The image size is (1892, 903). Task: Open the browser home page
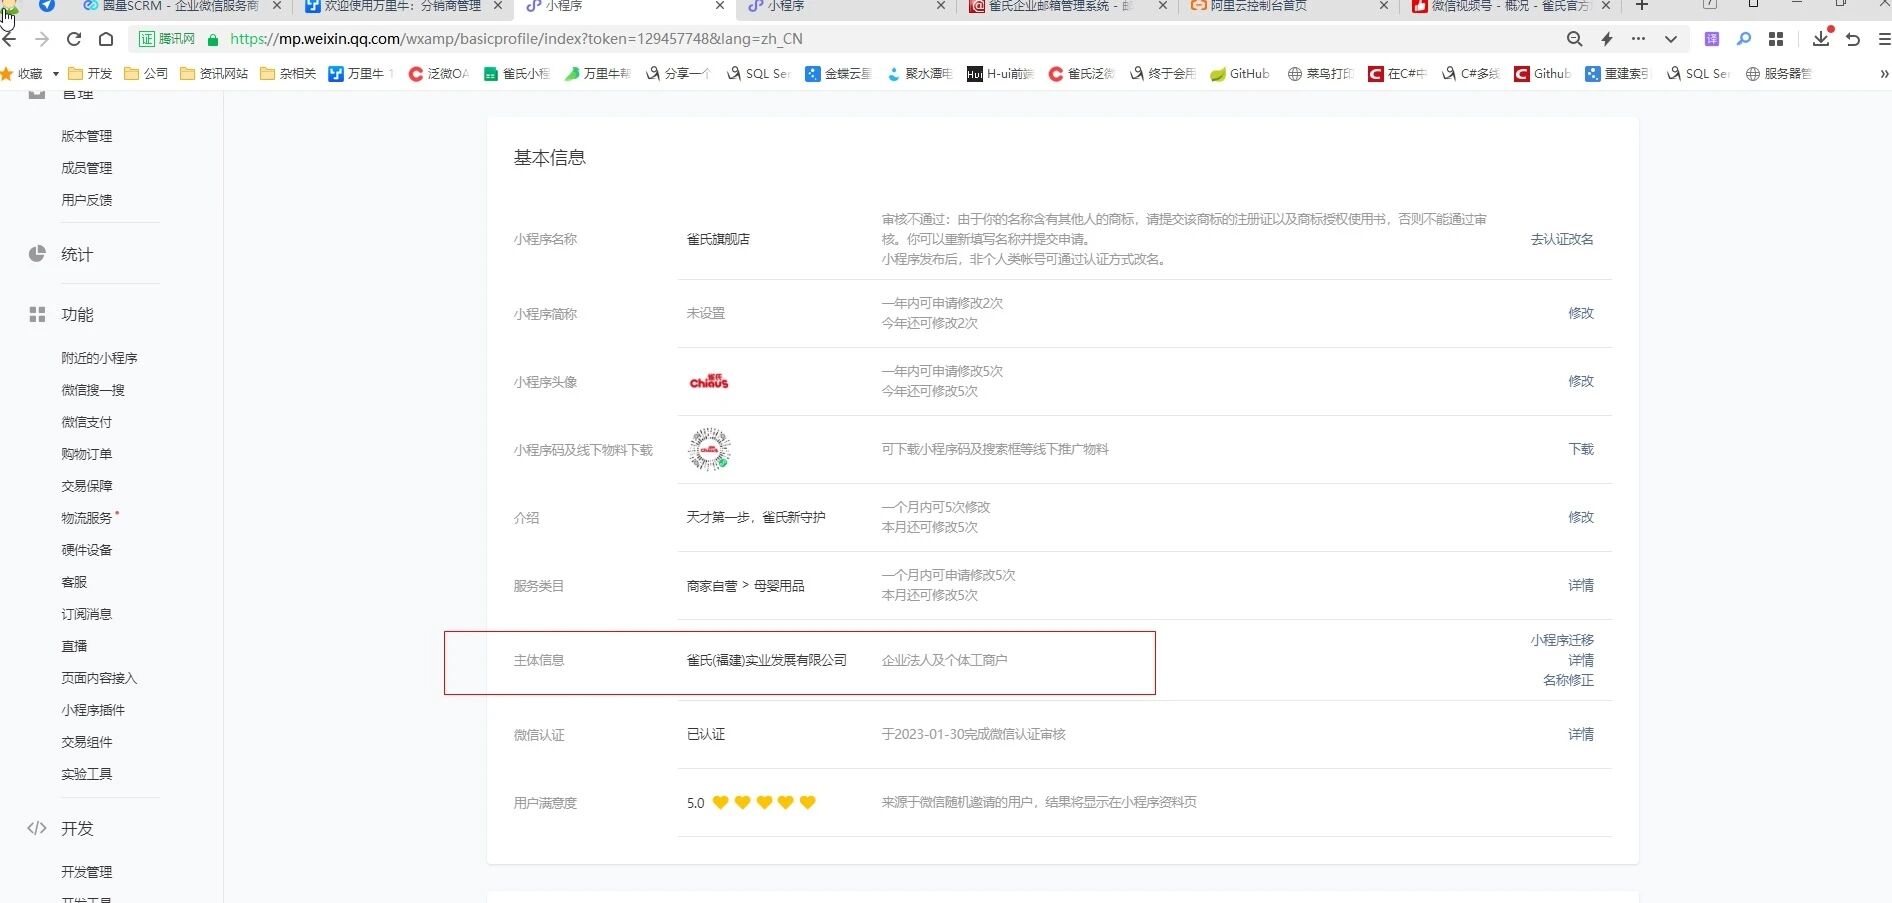coord(106,39)
